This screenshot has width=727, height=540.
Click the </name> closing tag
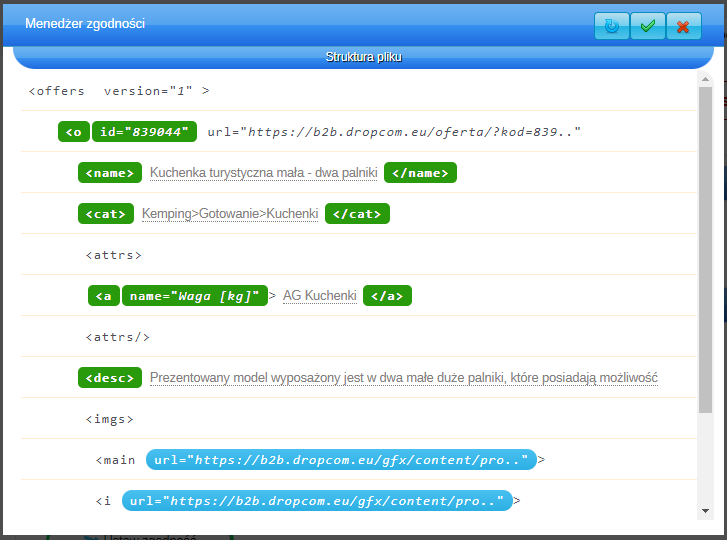(x=420, y=173)
